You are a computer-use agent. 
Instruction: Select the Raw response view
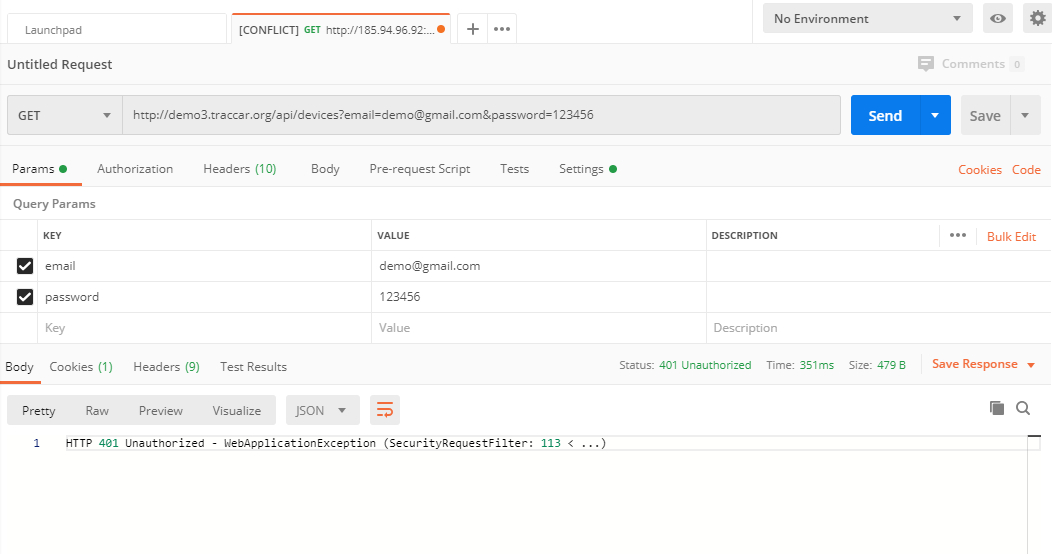tap(97, 411)
